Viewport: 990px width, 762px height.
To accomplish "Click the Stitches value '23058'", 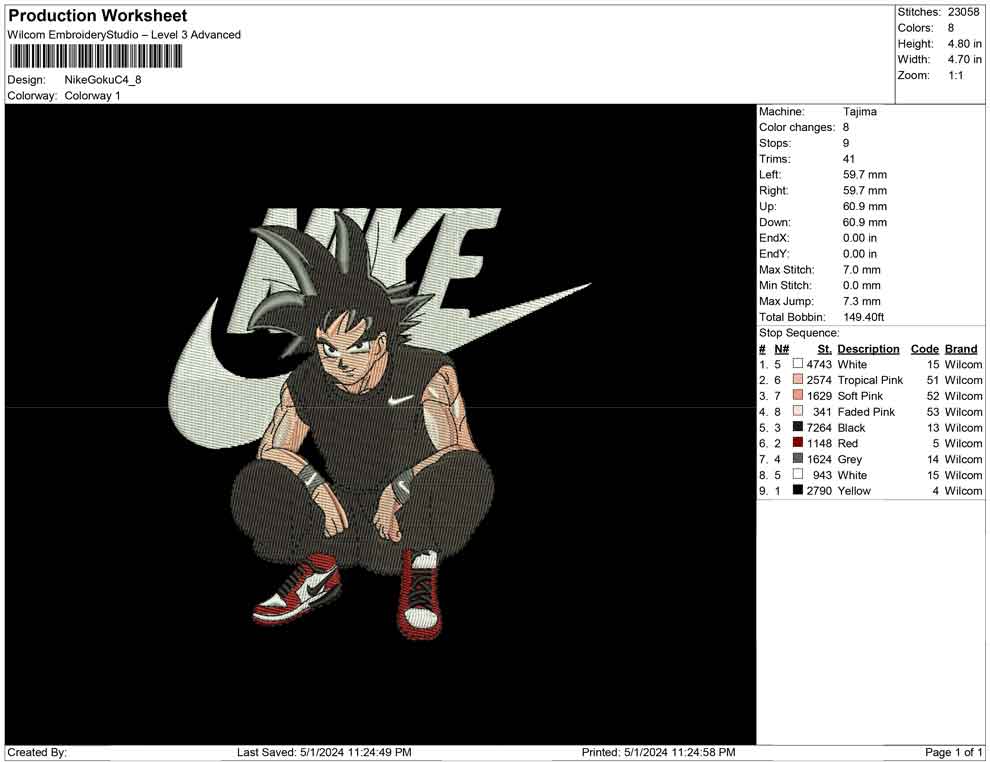I will tap(963, 12).
